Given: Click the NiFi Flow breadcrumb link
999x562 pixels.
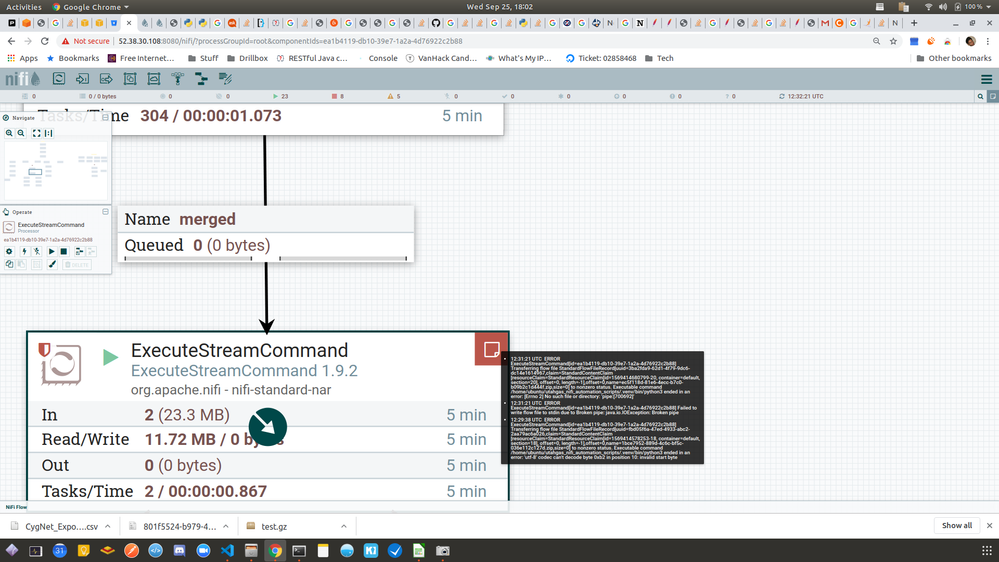Looking at the screenshot, I should (x=17, y=507).
